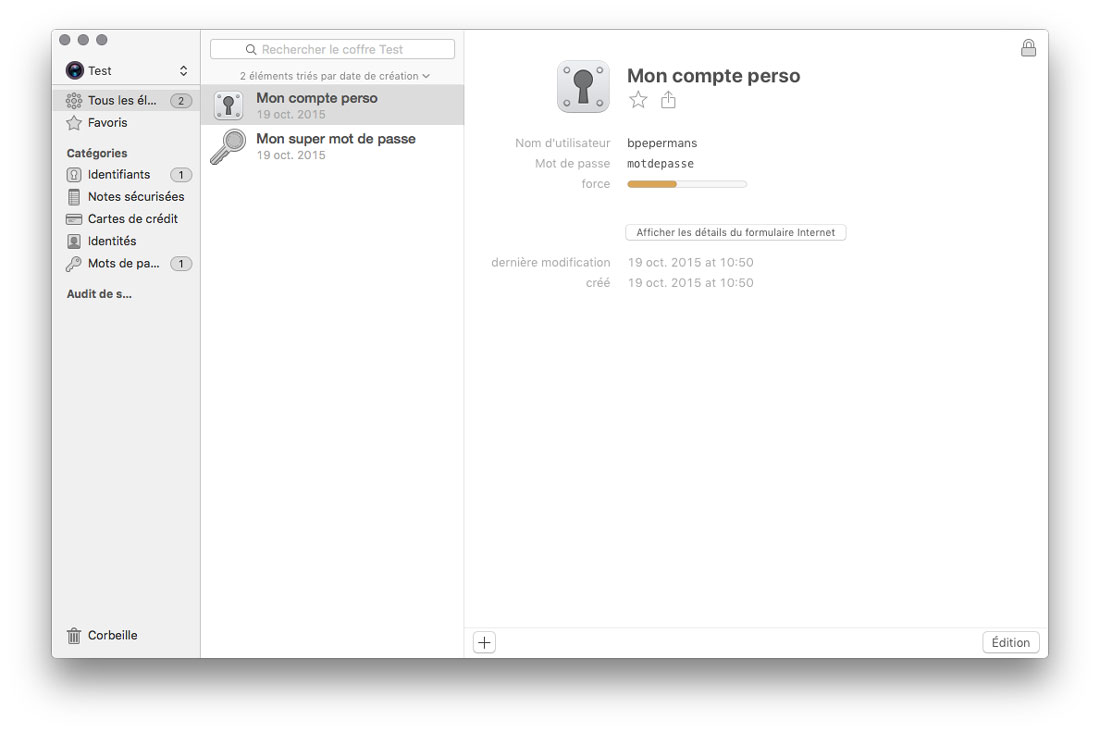The image size is (1100, 732).
Task: Close the window with the first traffic light
Action: [65, 40]
